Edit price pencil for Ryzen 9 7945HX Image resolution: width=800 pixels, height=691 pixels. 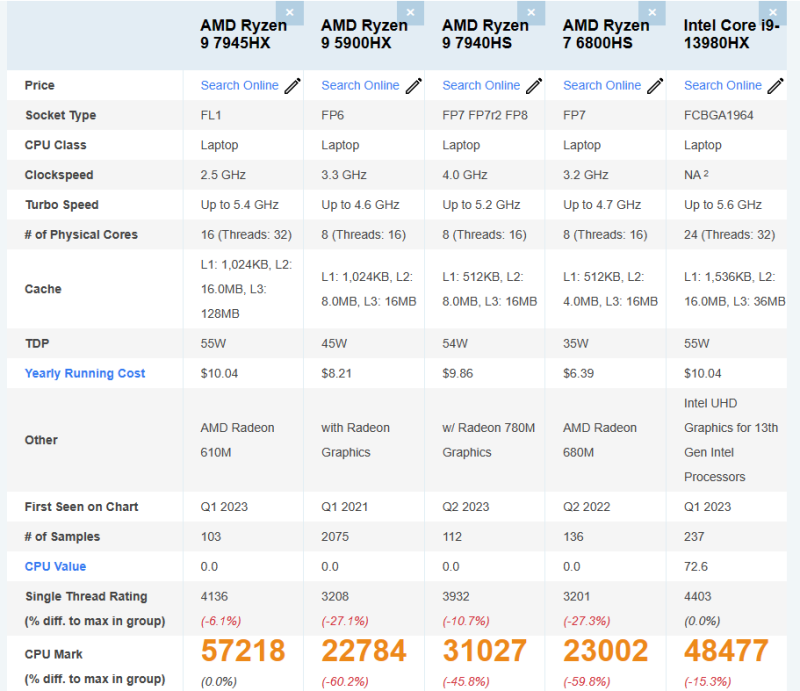292,86
